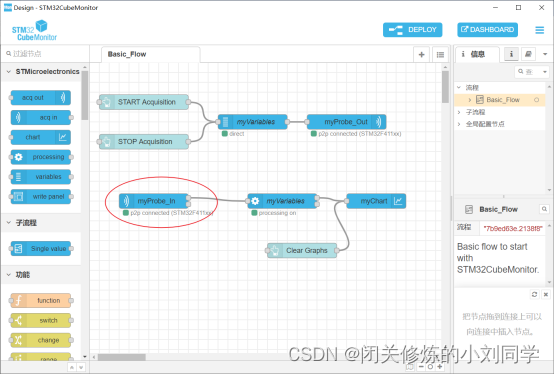Open the flow list button

click(x=440, y=54)
